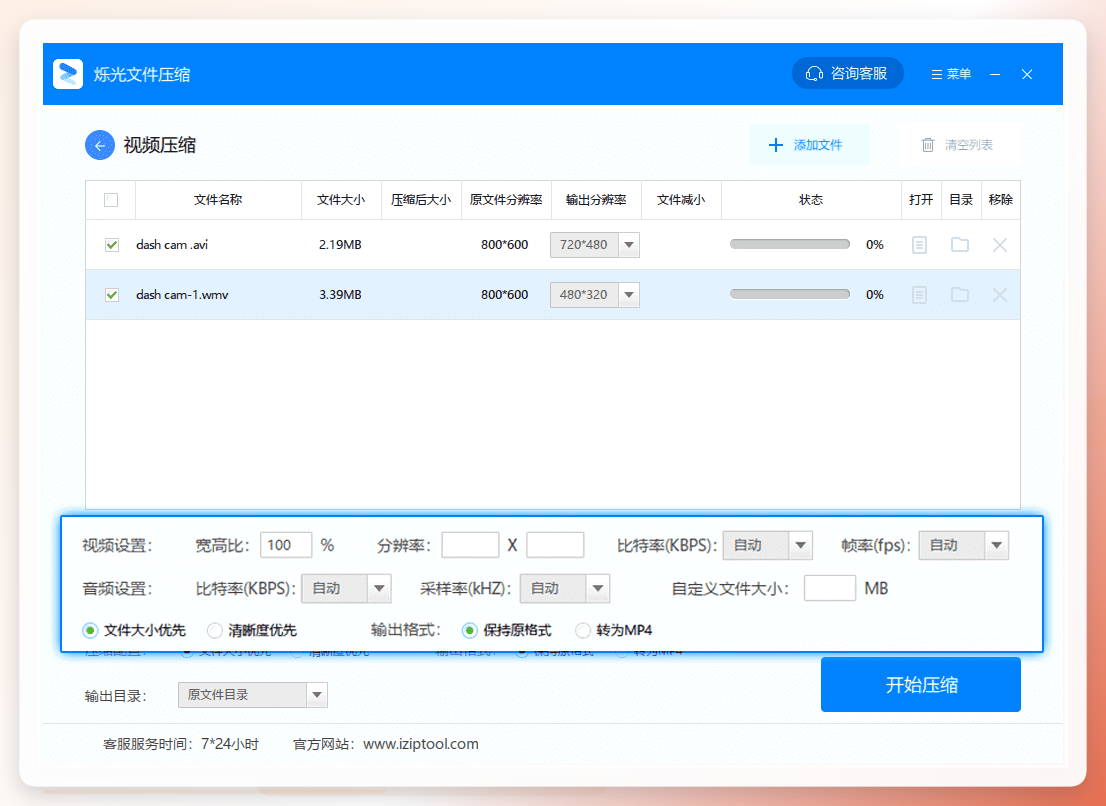Click the 宽高比 percentage input field

tap(286, 545)
